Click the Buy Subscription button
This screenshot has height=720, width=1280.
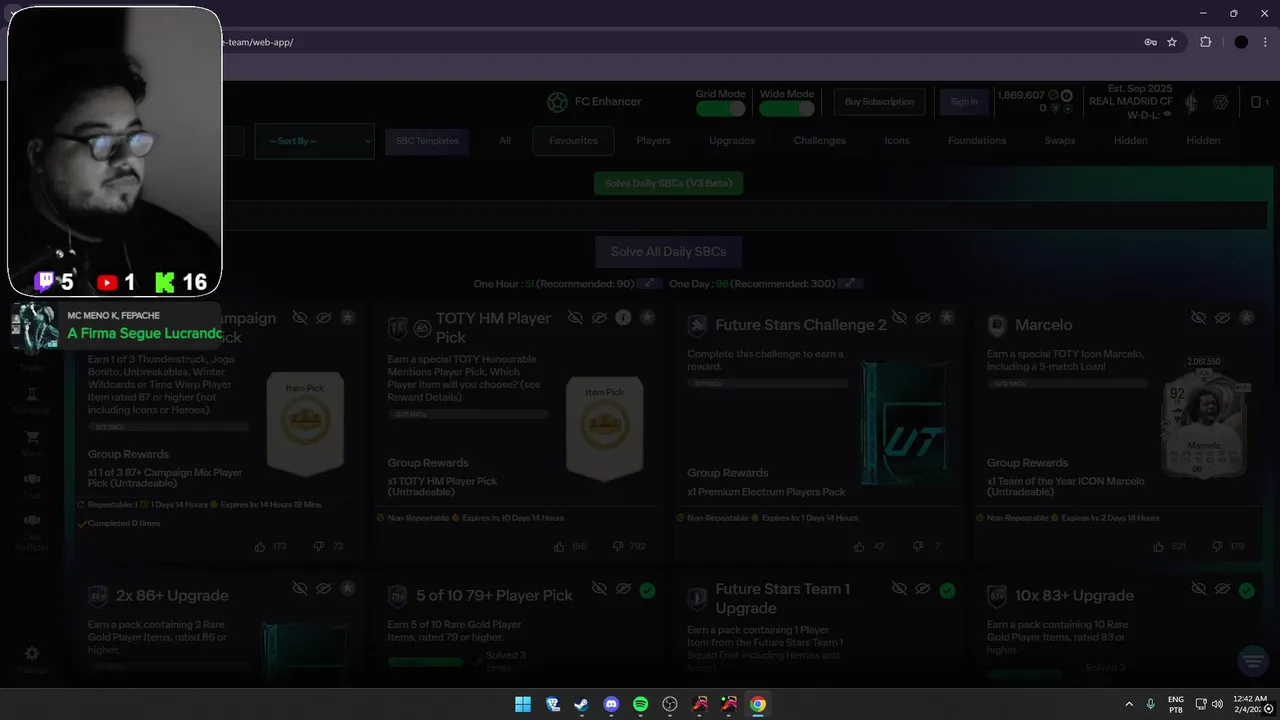(879, 102)
